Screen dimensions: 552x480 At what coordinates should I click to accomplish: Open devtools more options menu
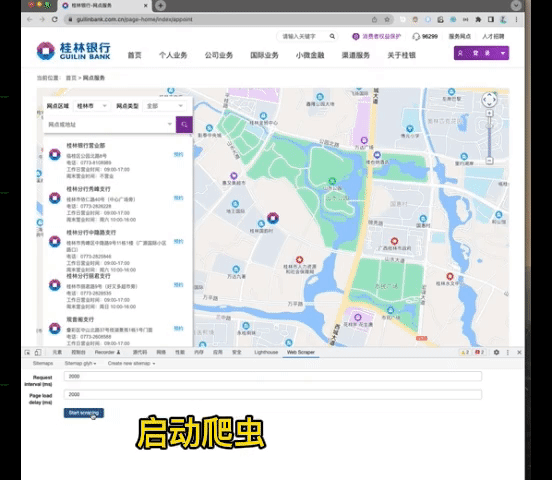coord(508,352)
